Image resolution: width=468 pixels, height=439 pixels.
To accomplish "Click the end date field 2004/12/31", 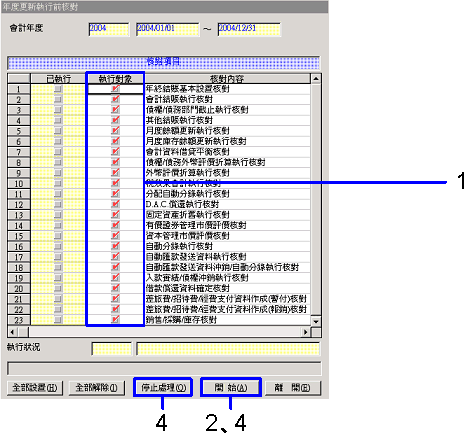I will point(249,29).
